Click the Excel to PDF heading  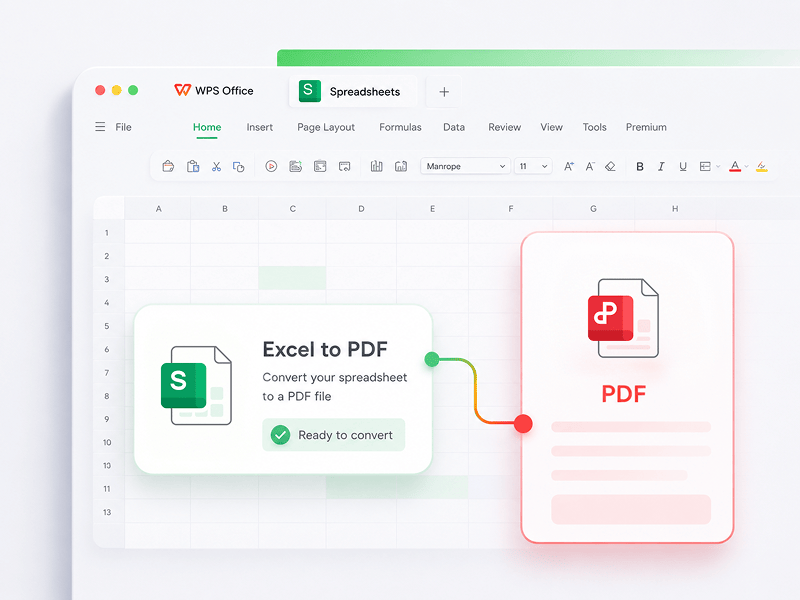tap(325, 349)
